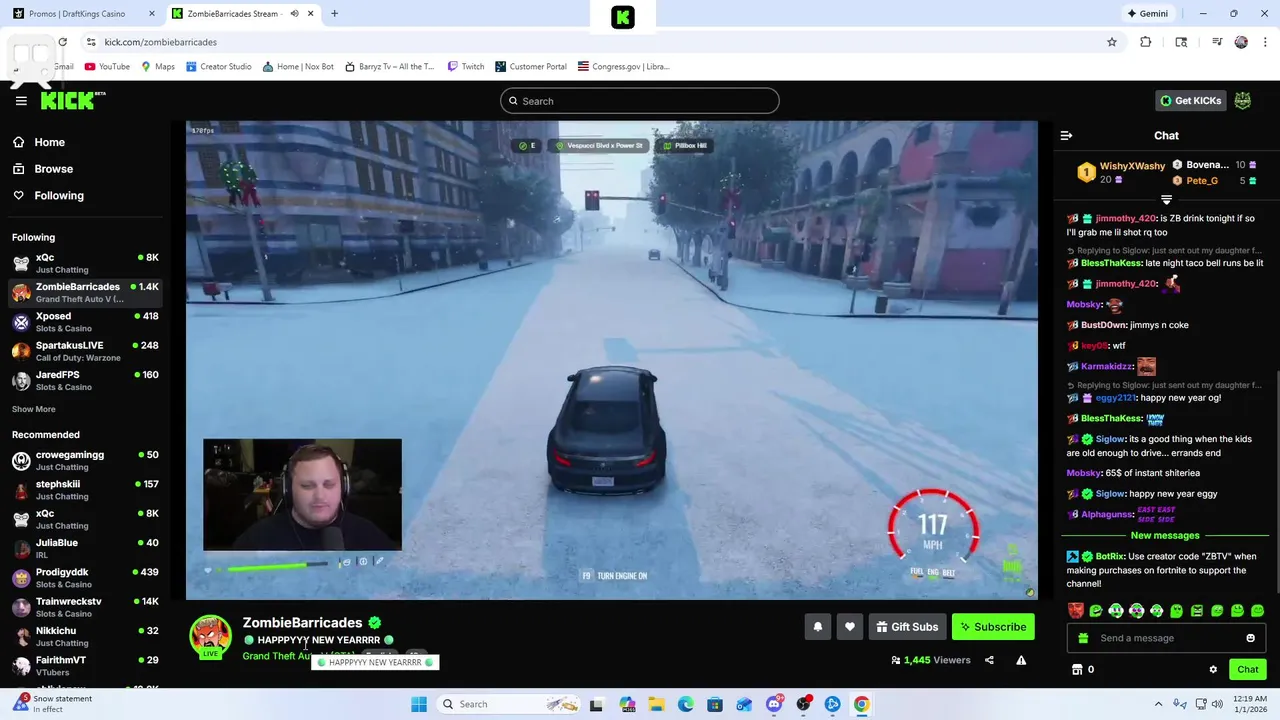Click ZombieBarricades channel name title

point(302,622)
